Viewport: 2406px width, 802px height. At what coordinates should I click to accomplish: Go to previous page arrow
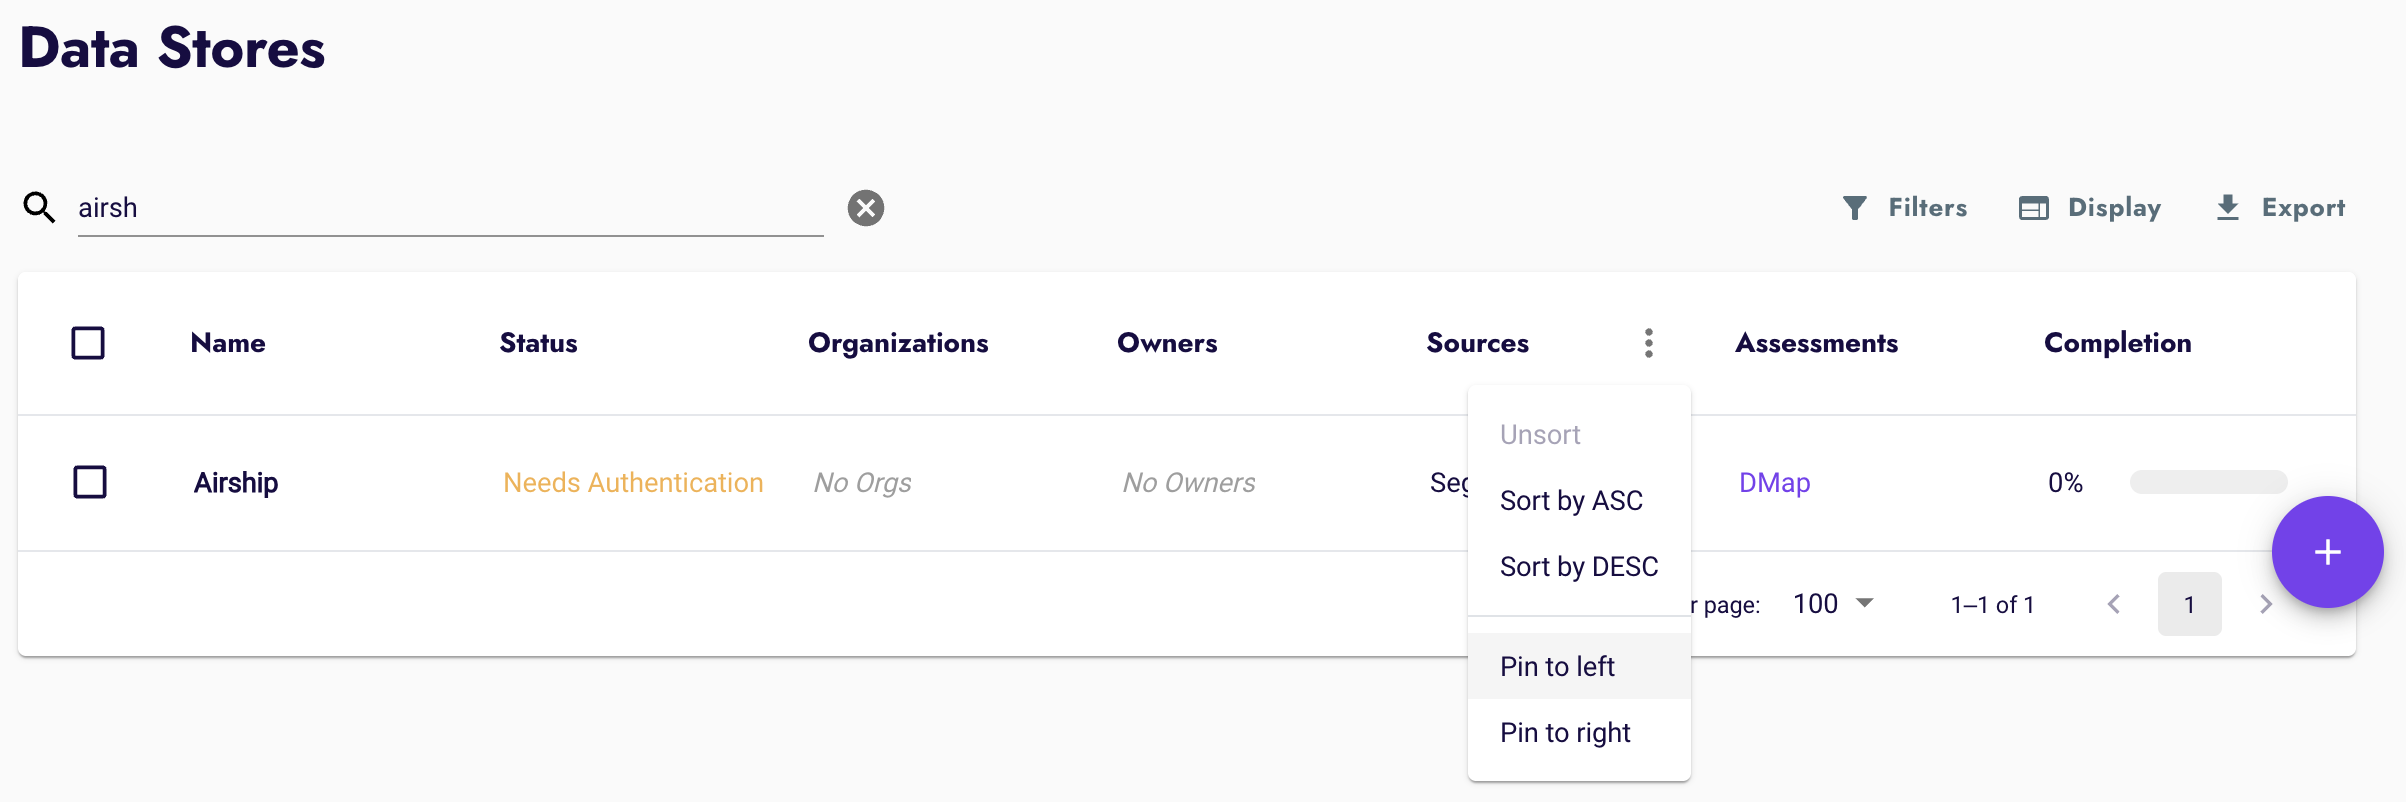pyautogui.click(x=2114, y=604)
